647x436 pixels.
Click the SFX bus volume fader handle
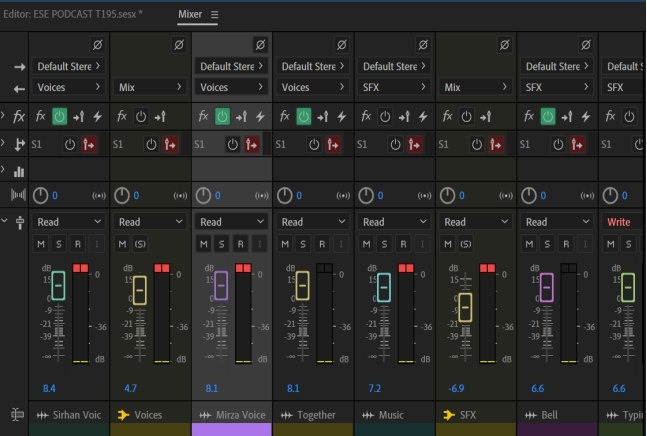[466, 307]
